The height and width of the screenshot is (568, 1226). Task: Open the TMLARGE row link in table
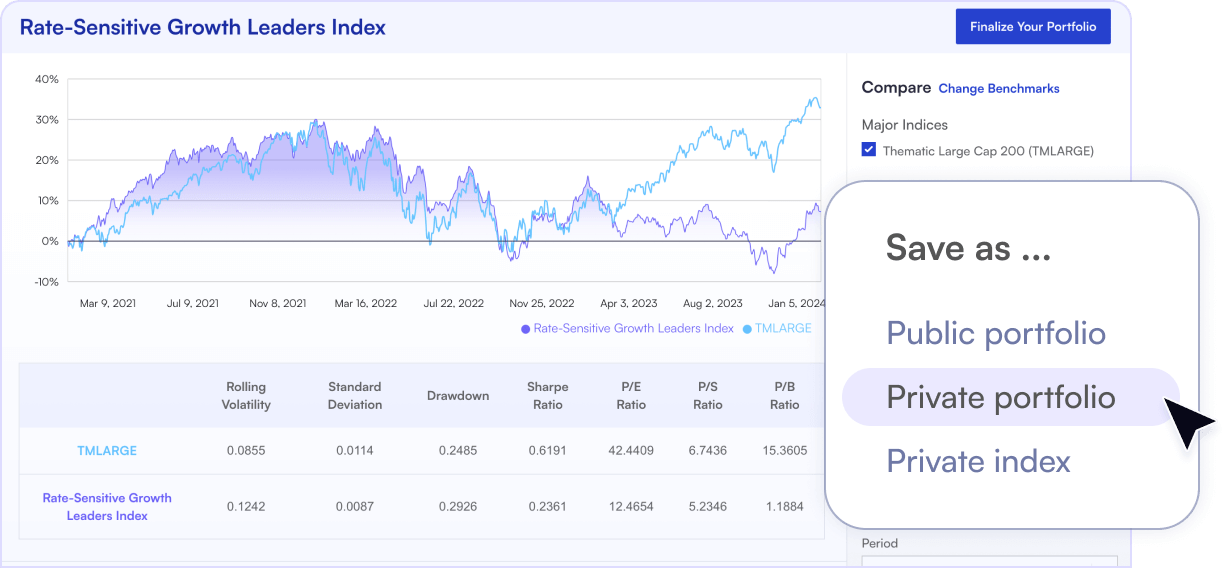tap(107, 451)
